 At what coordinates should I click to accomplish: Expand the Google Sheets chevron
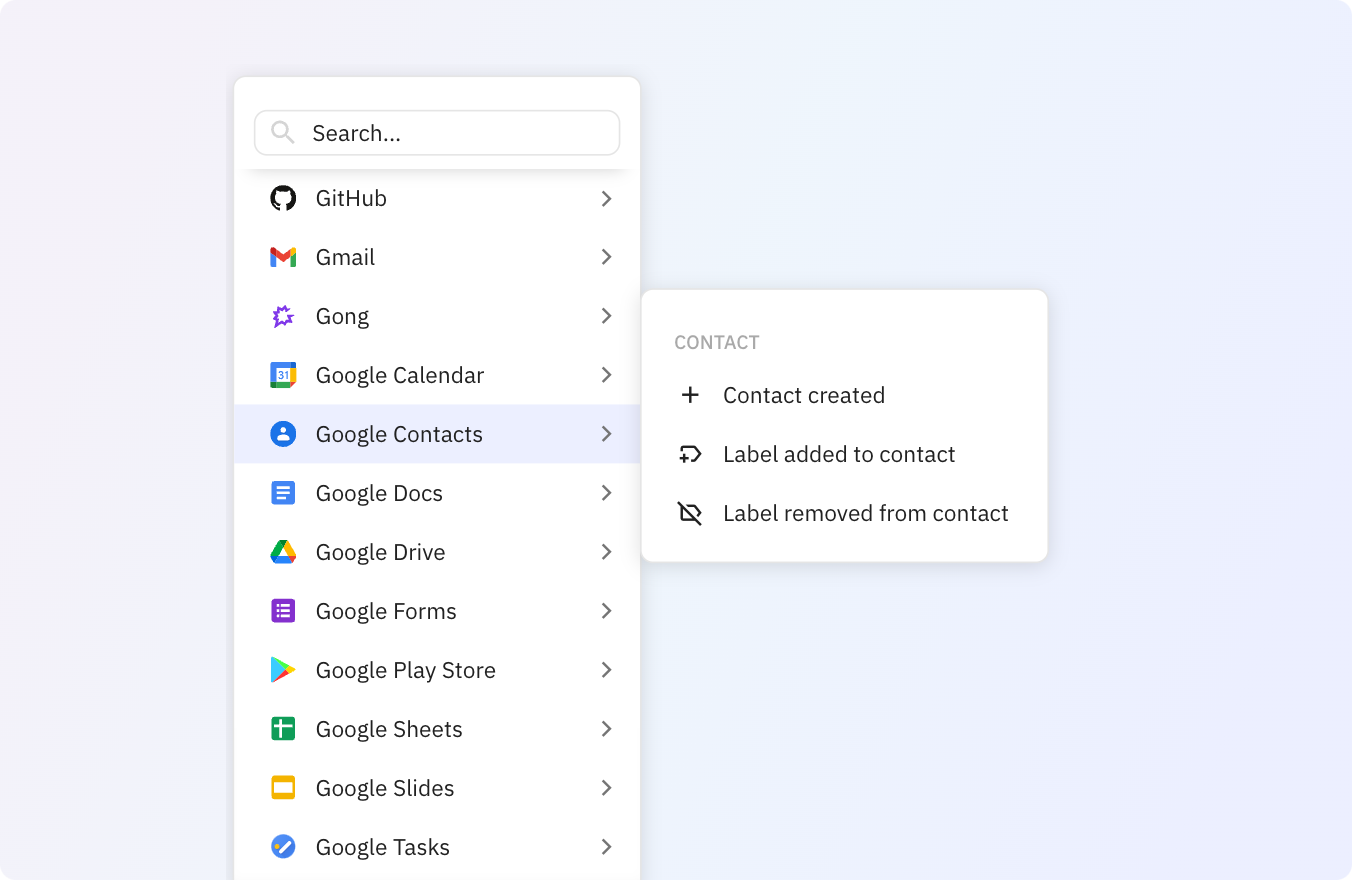pos(606,729)
